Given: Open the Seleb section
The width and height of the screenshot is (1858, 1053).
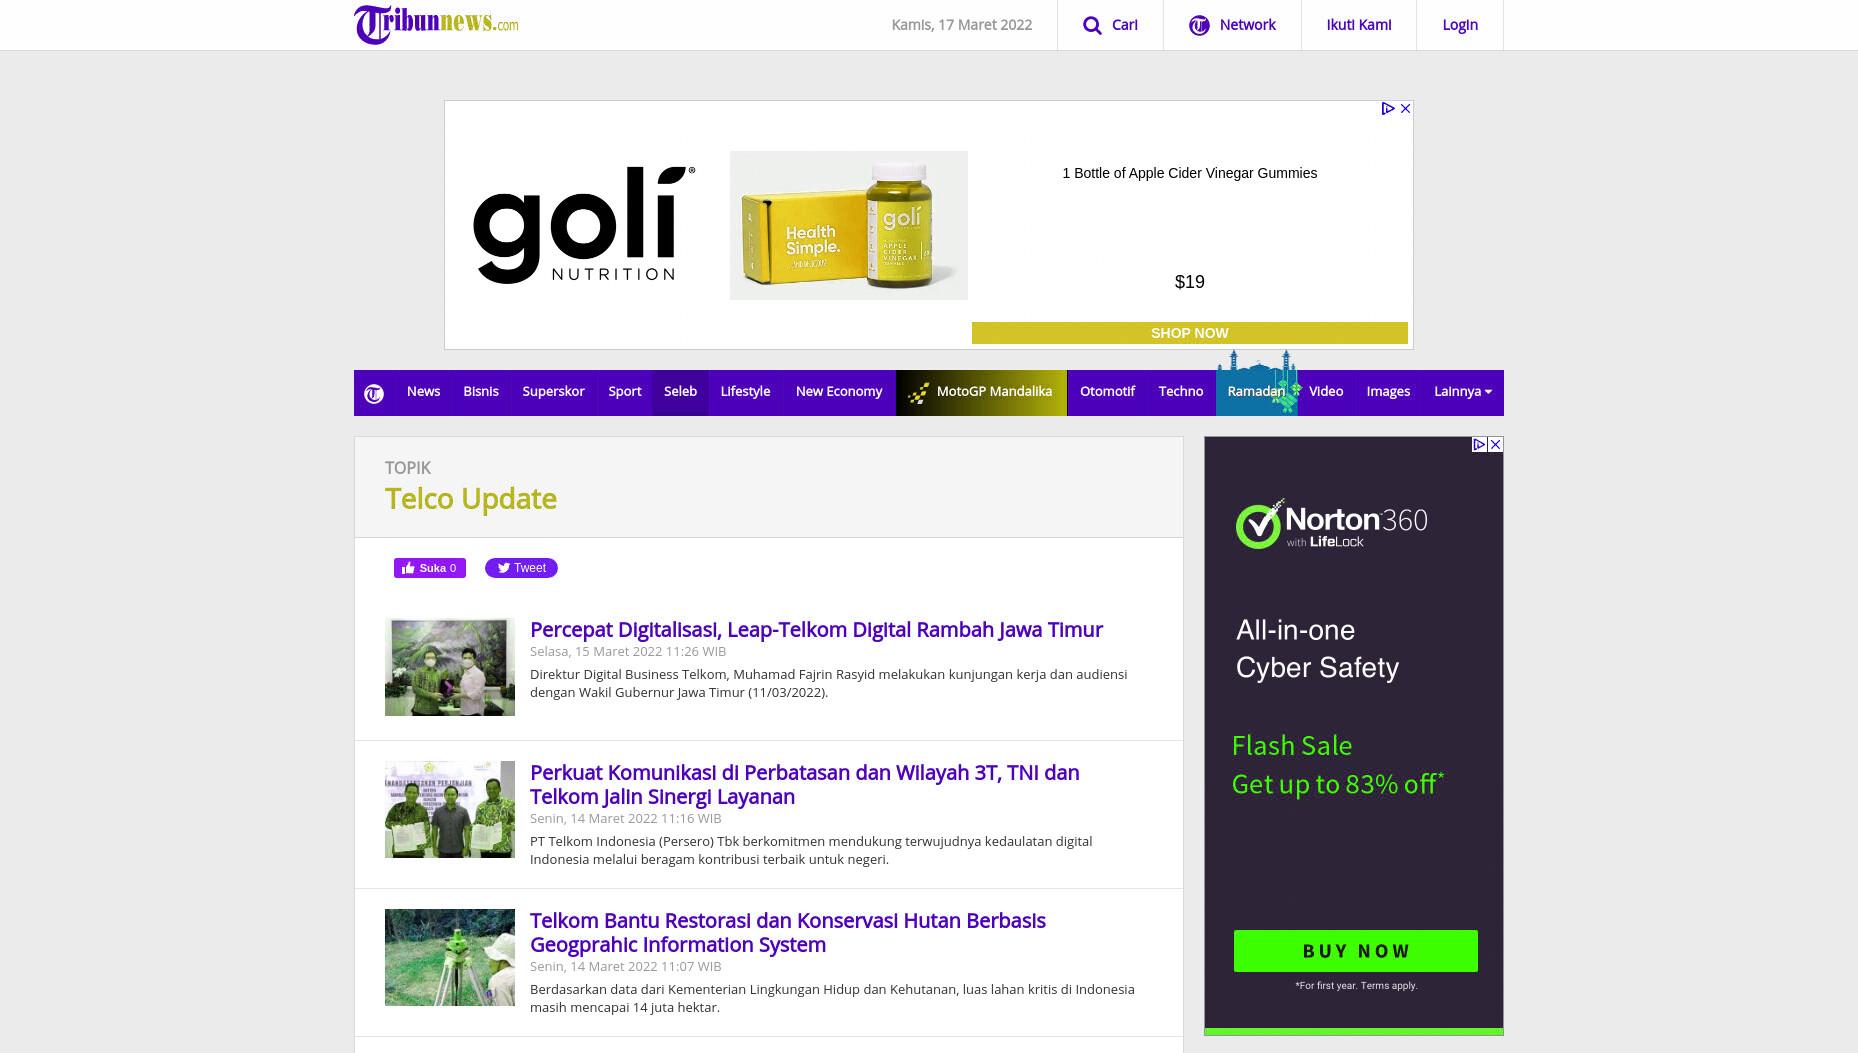Looking at the screenshot, I should 680,391.
